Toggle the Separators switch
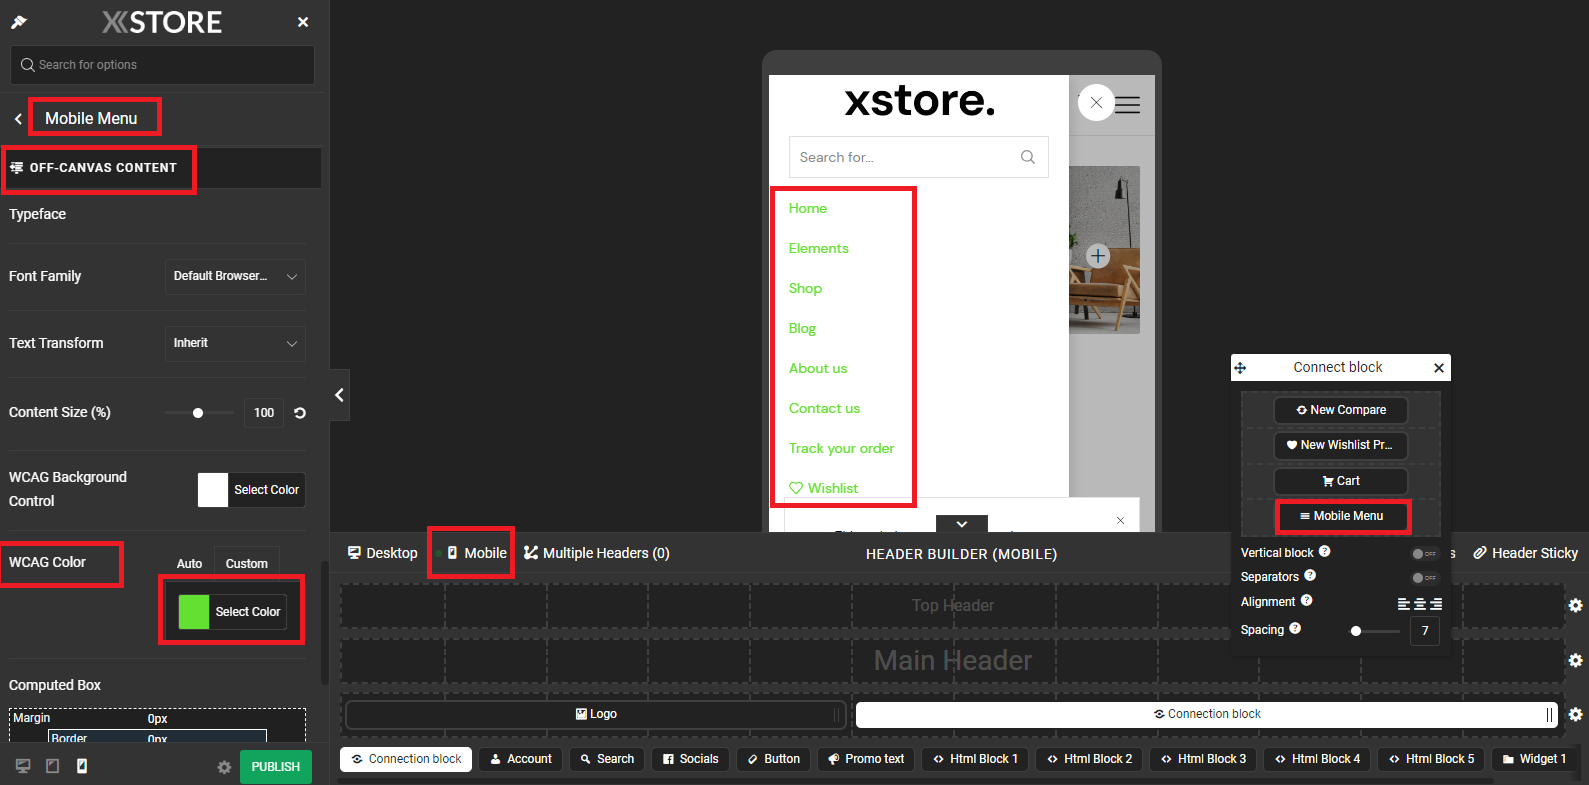1589x785 pixels. (1424, 578)
